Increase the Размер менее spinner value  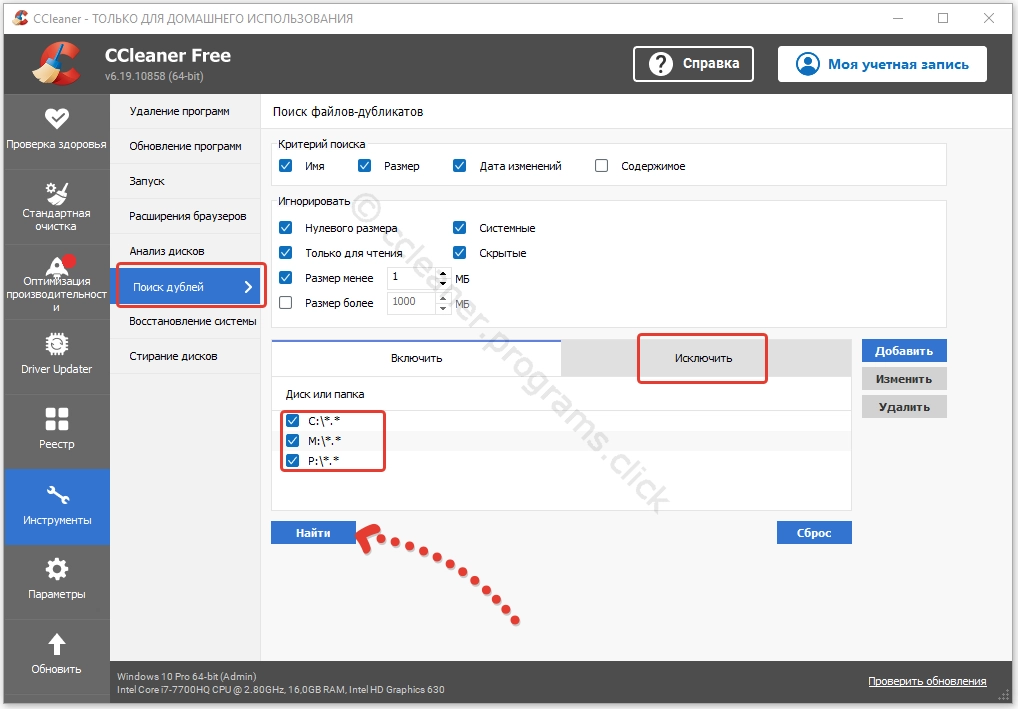tap(443, 273)
